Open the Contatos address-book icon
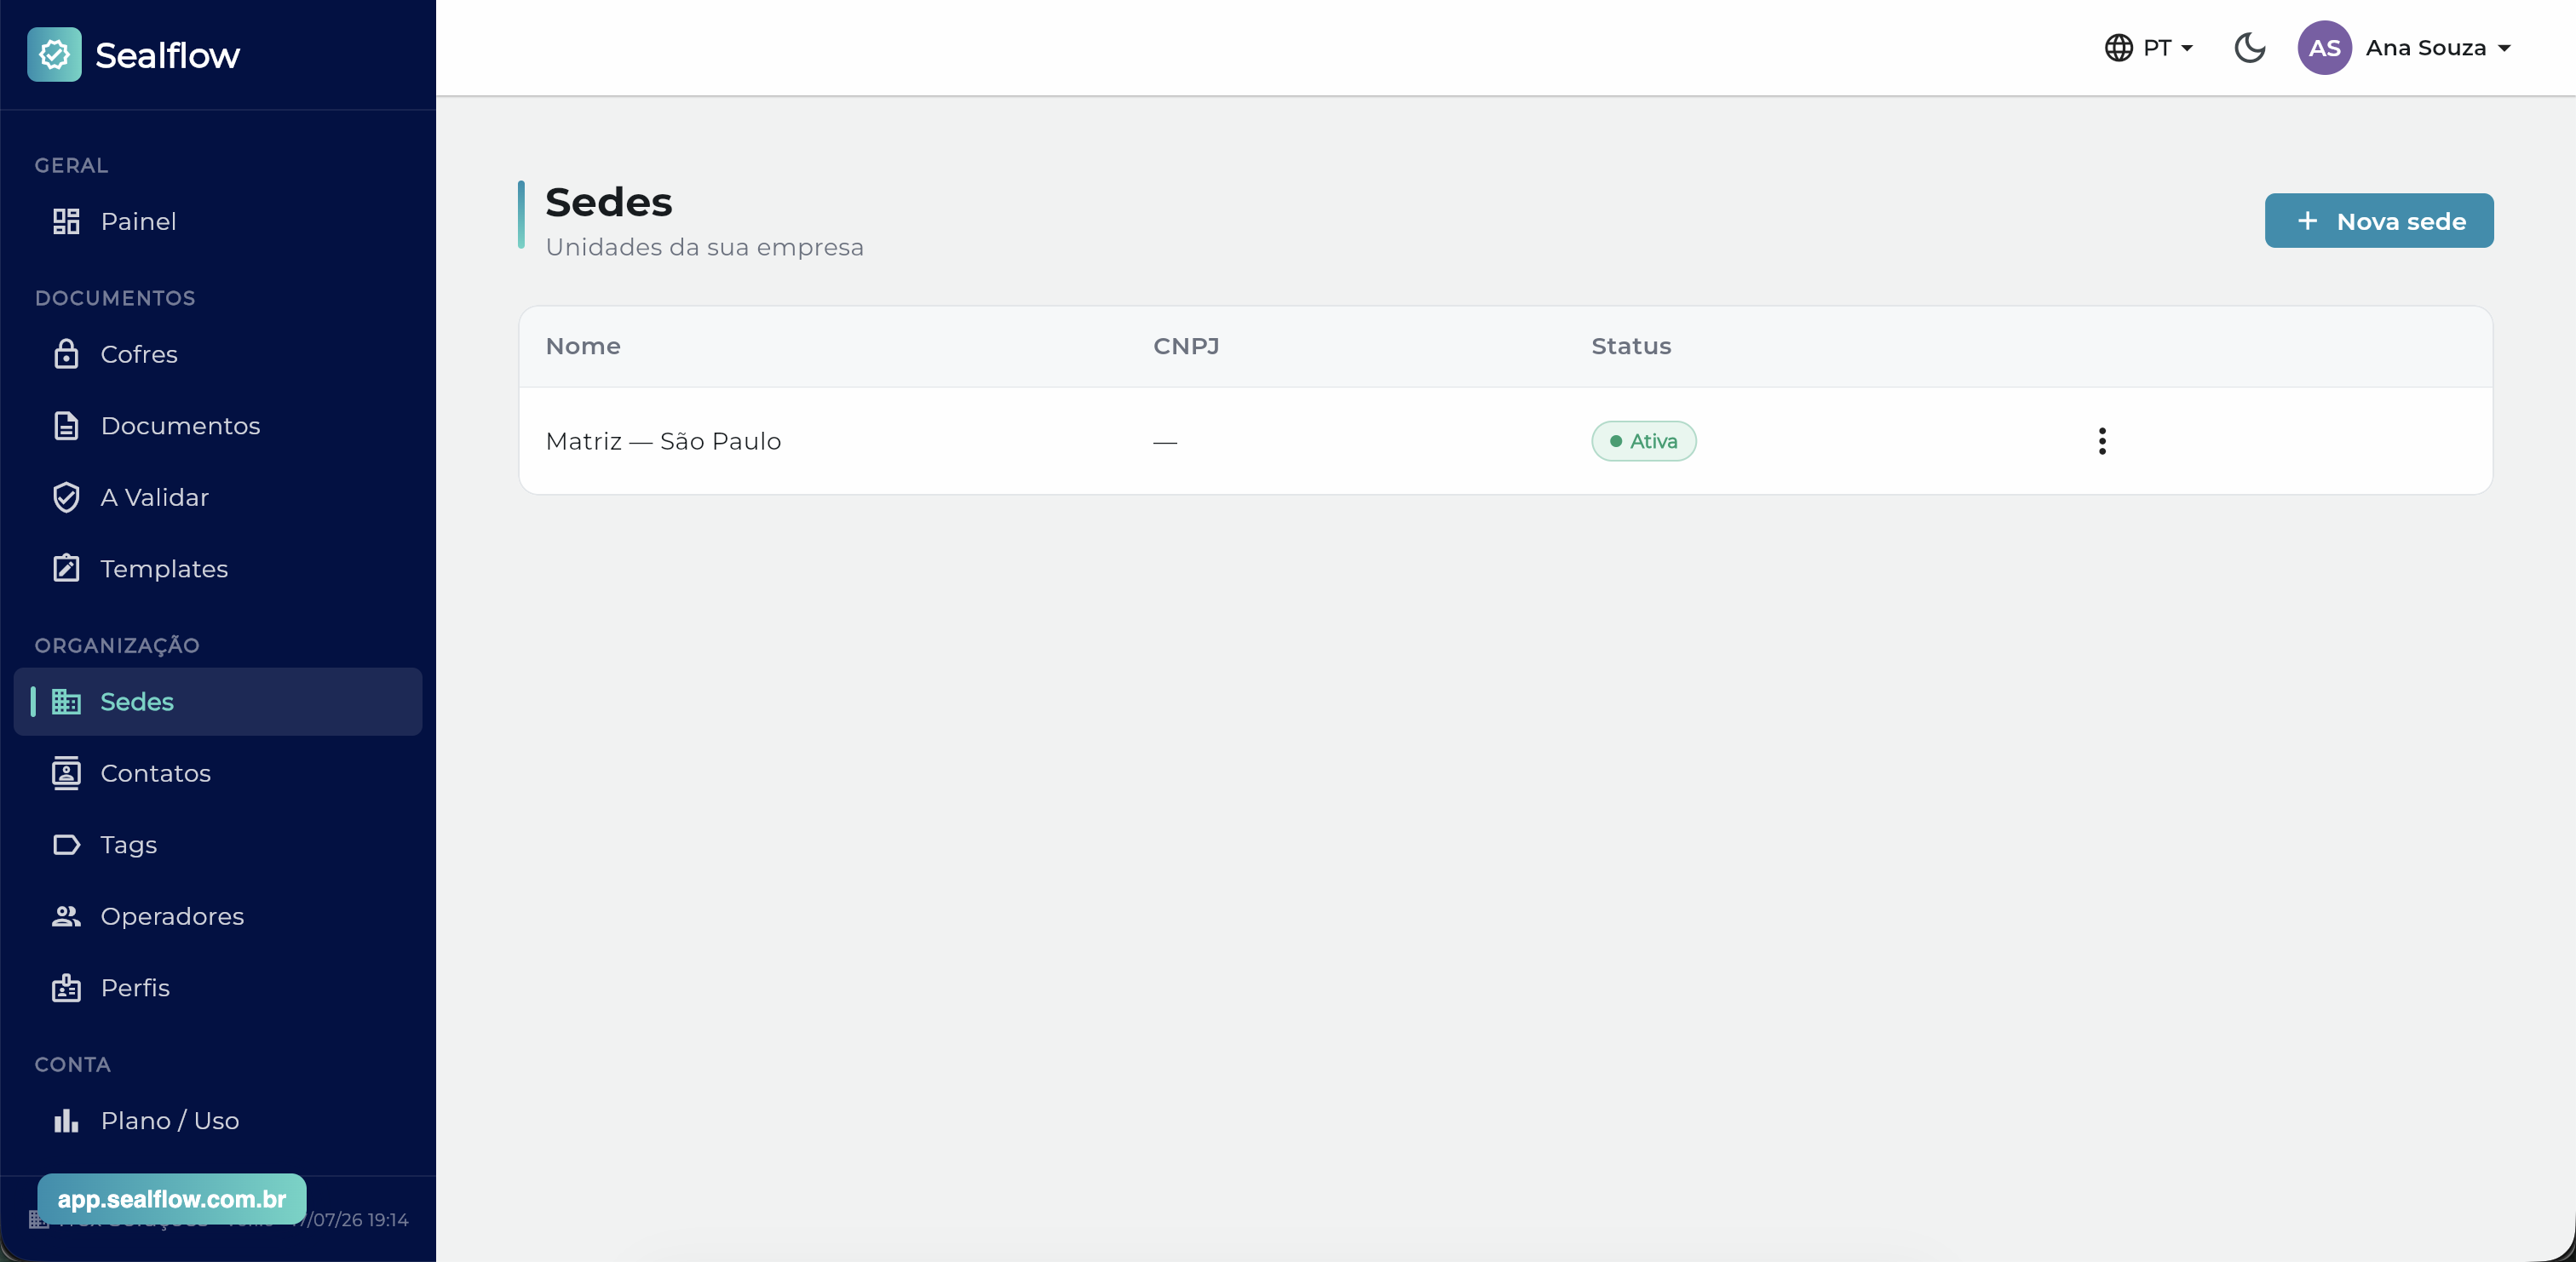The height and width of the screenshot is (1262, 2576). pos(66,773)
